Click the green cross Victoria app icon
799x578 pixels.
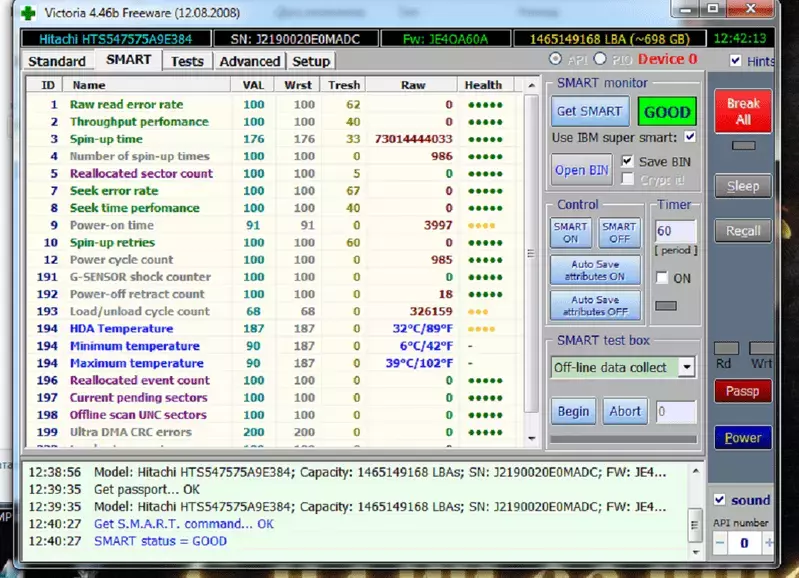[29, 13]
